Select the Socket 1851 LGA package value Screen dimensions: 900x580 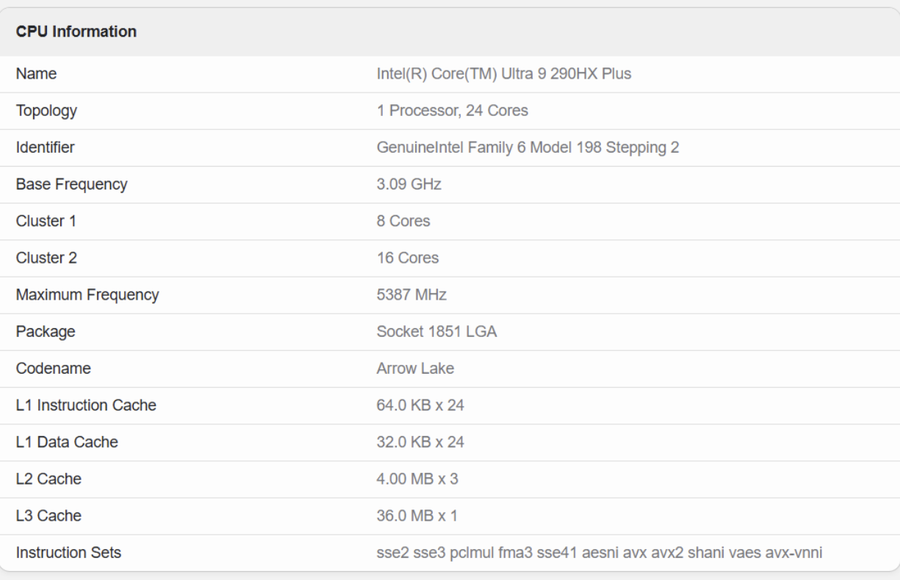pyautogui.click(x=436, y=332)
